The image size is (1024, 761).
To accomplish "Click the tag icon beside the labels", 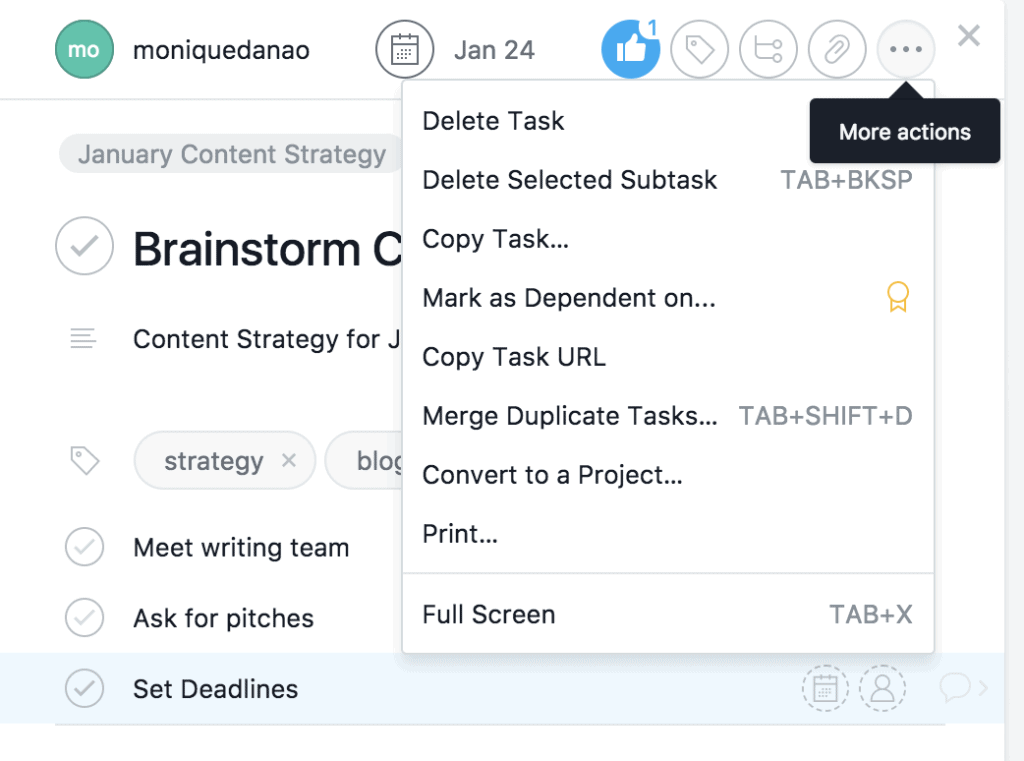I will [84, 460].
